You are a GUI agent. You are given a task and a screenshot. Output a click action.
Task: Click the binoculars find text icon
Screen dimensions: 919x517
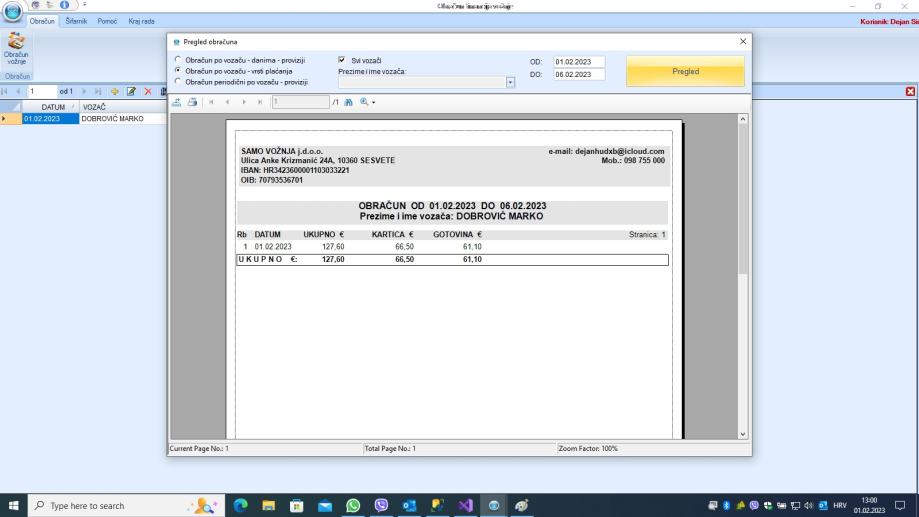pos(349,102)
